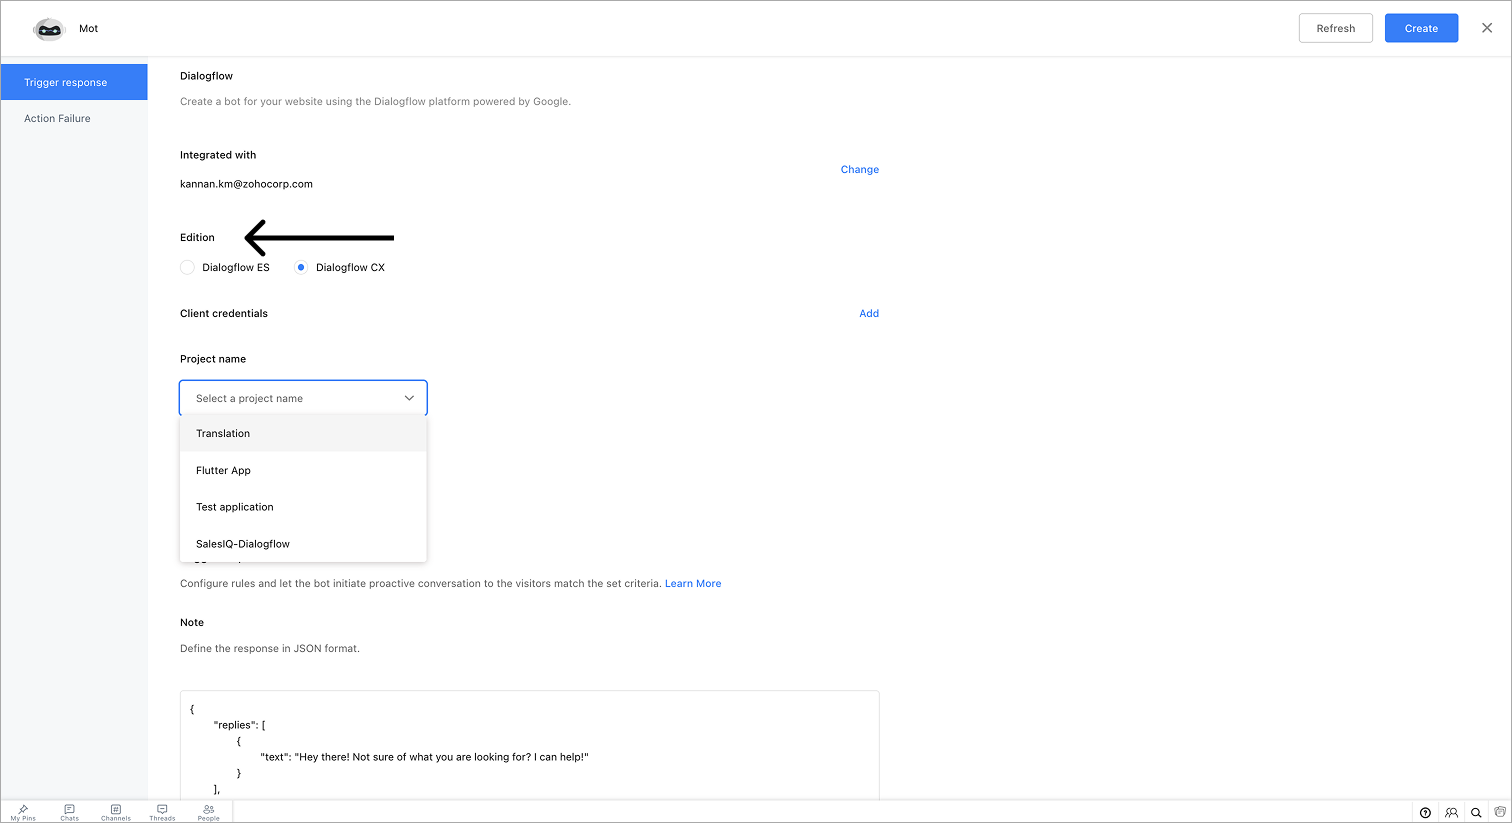
Task: Click the help question mark icon
Action: [1425, 813]
